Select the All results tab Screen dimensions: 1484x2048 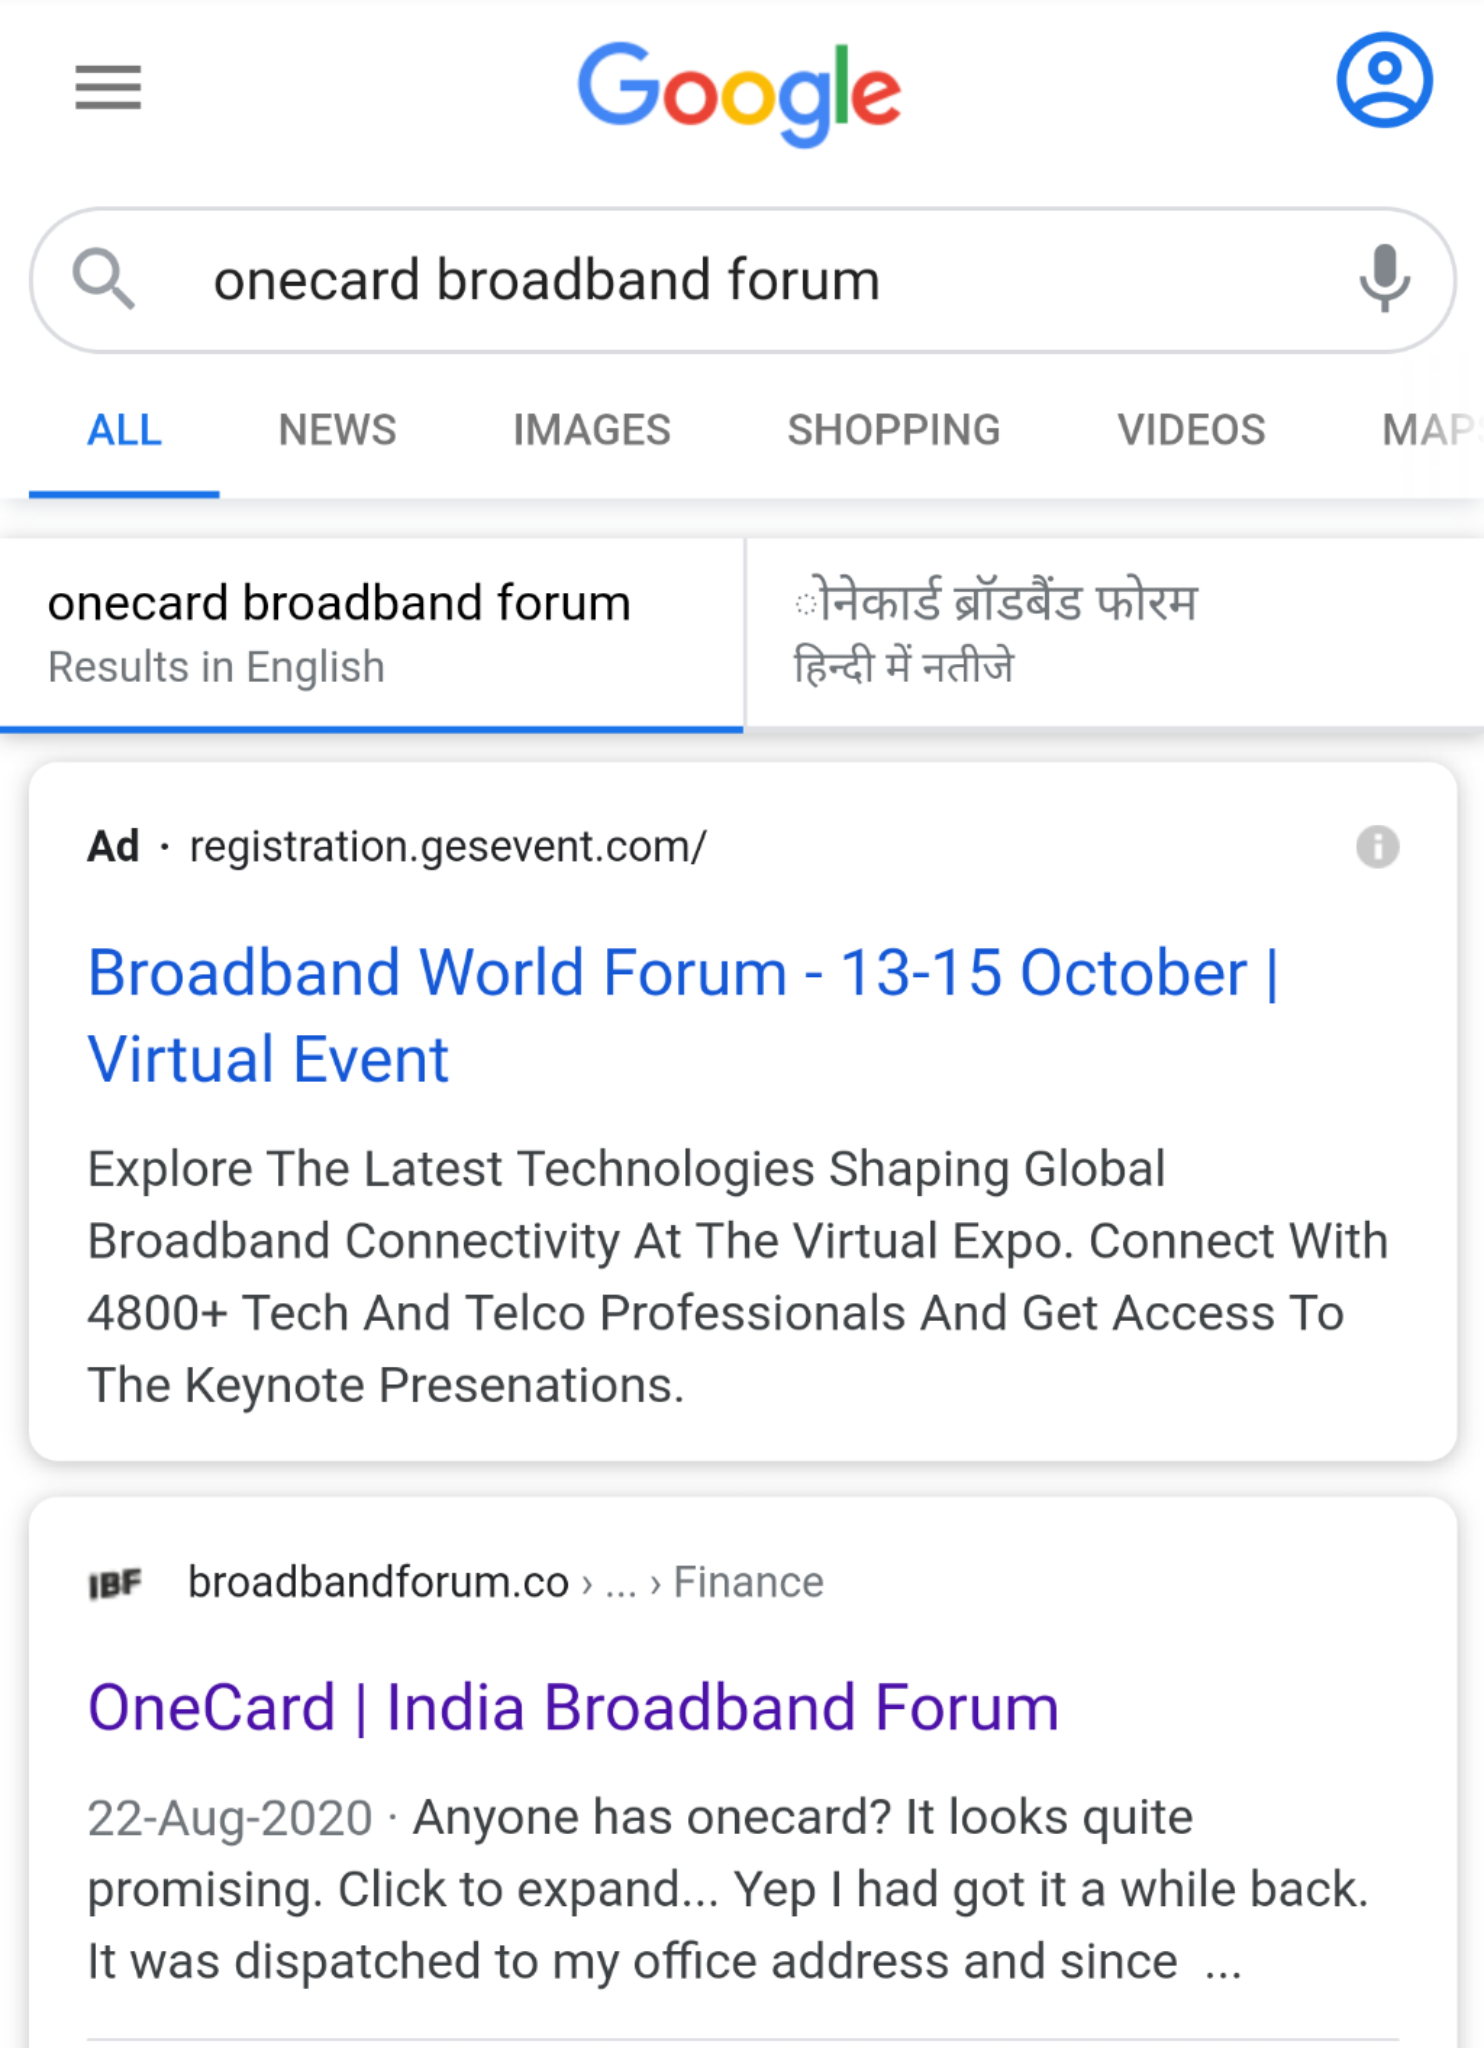124,431
